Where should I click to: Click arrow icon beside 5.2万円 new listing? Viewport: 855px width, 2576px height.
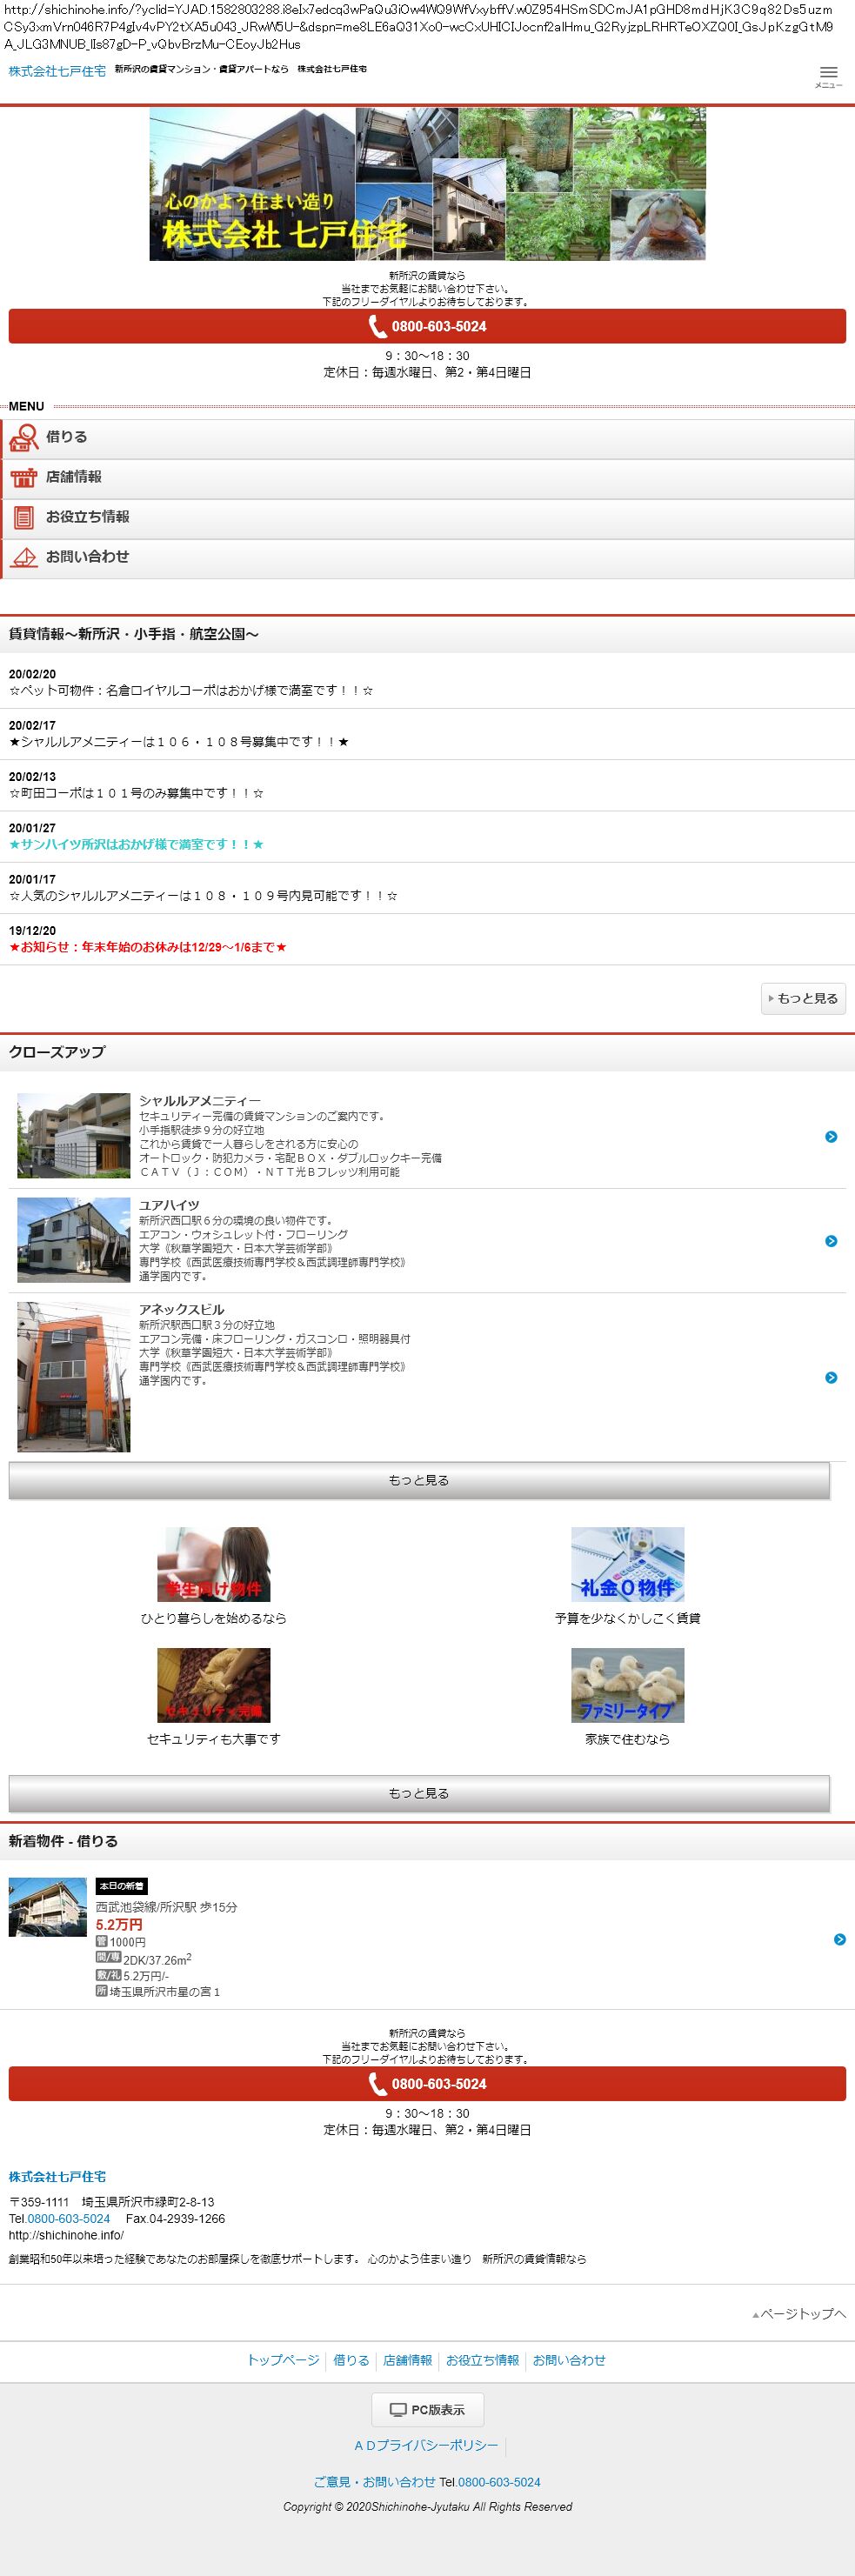(839, 1939)
